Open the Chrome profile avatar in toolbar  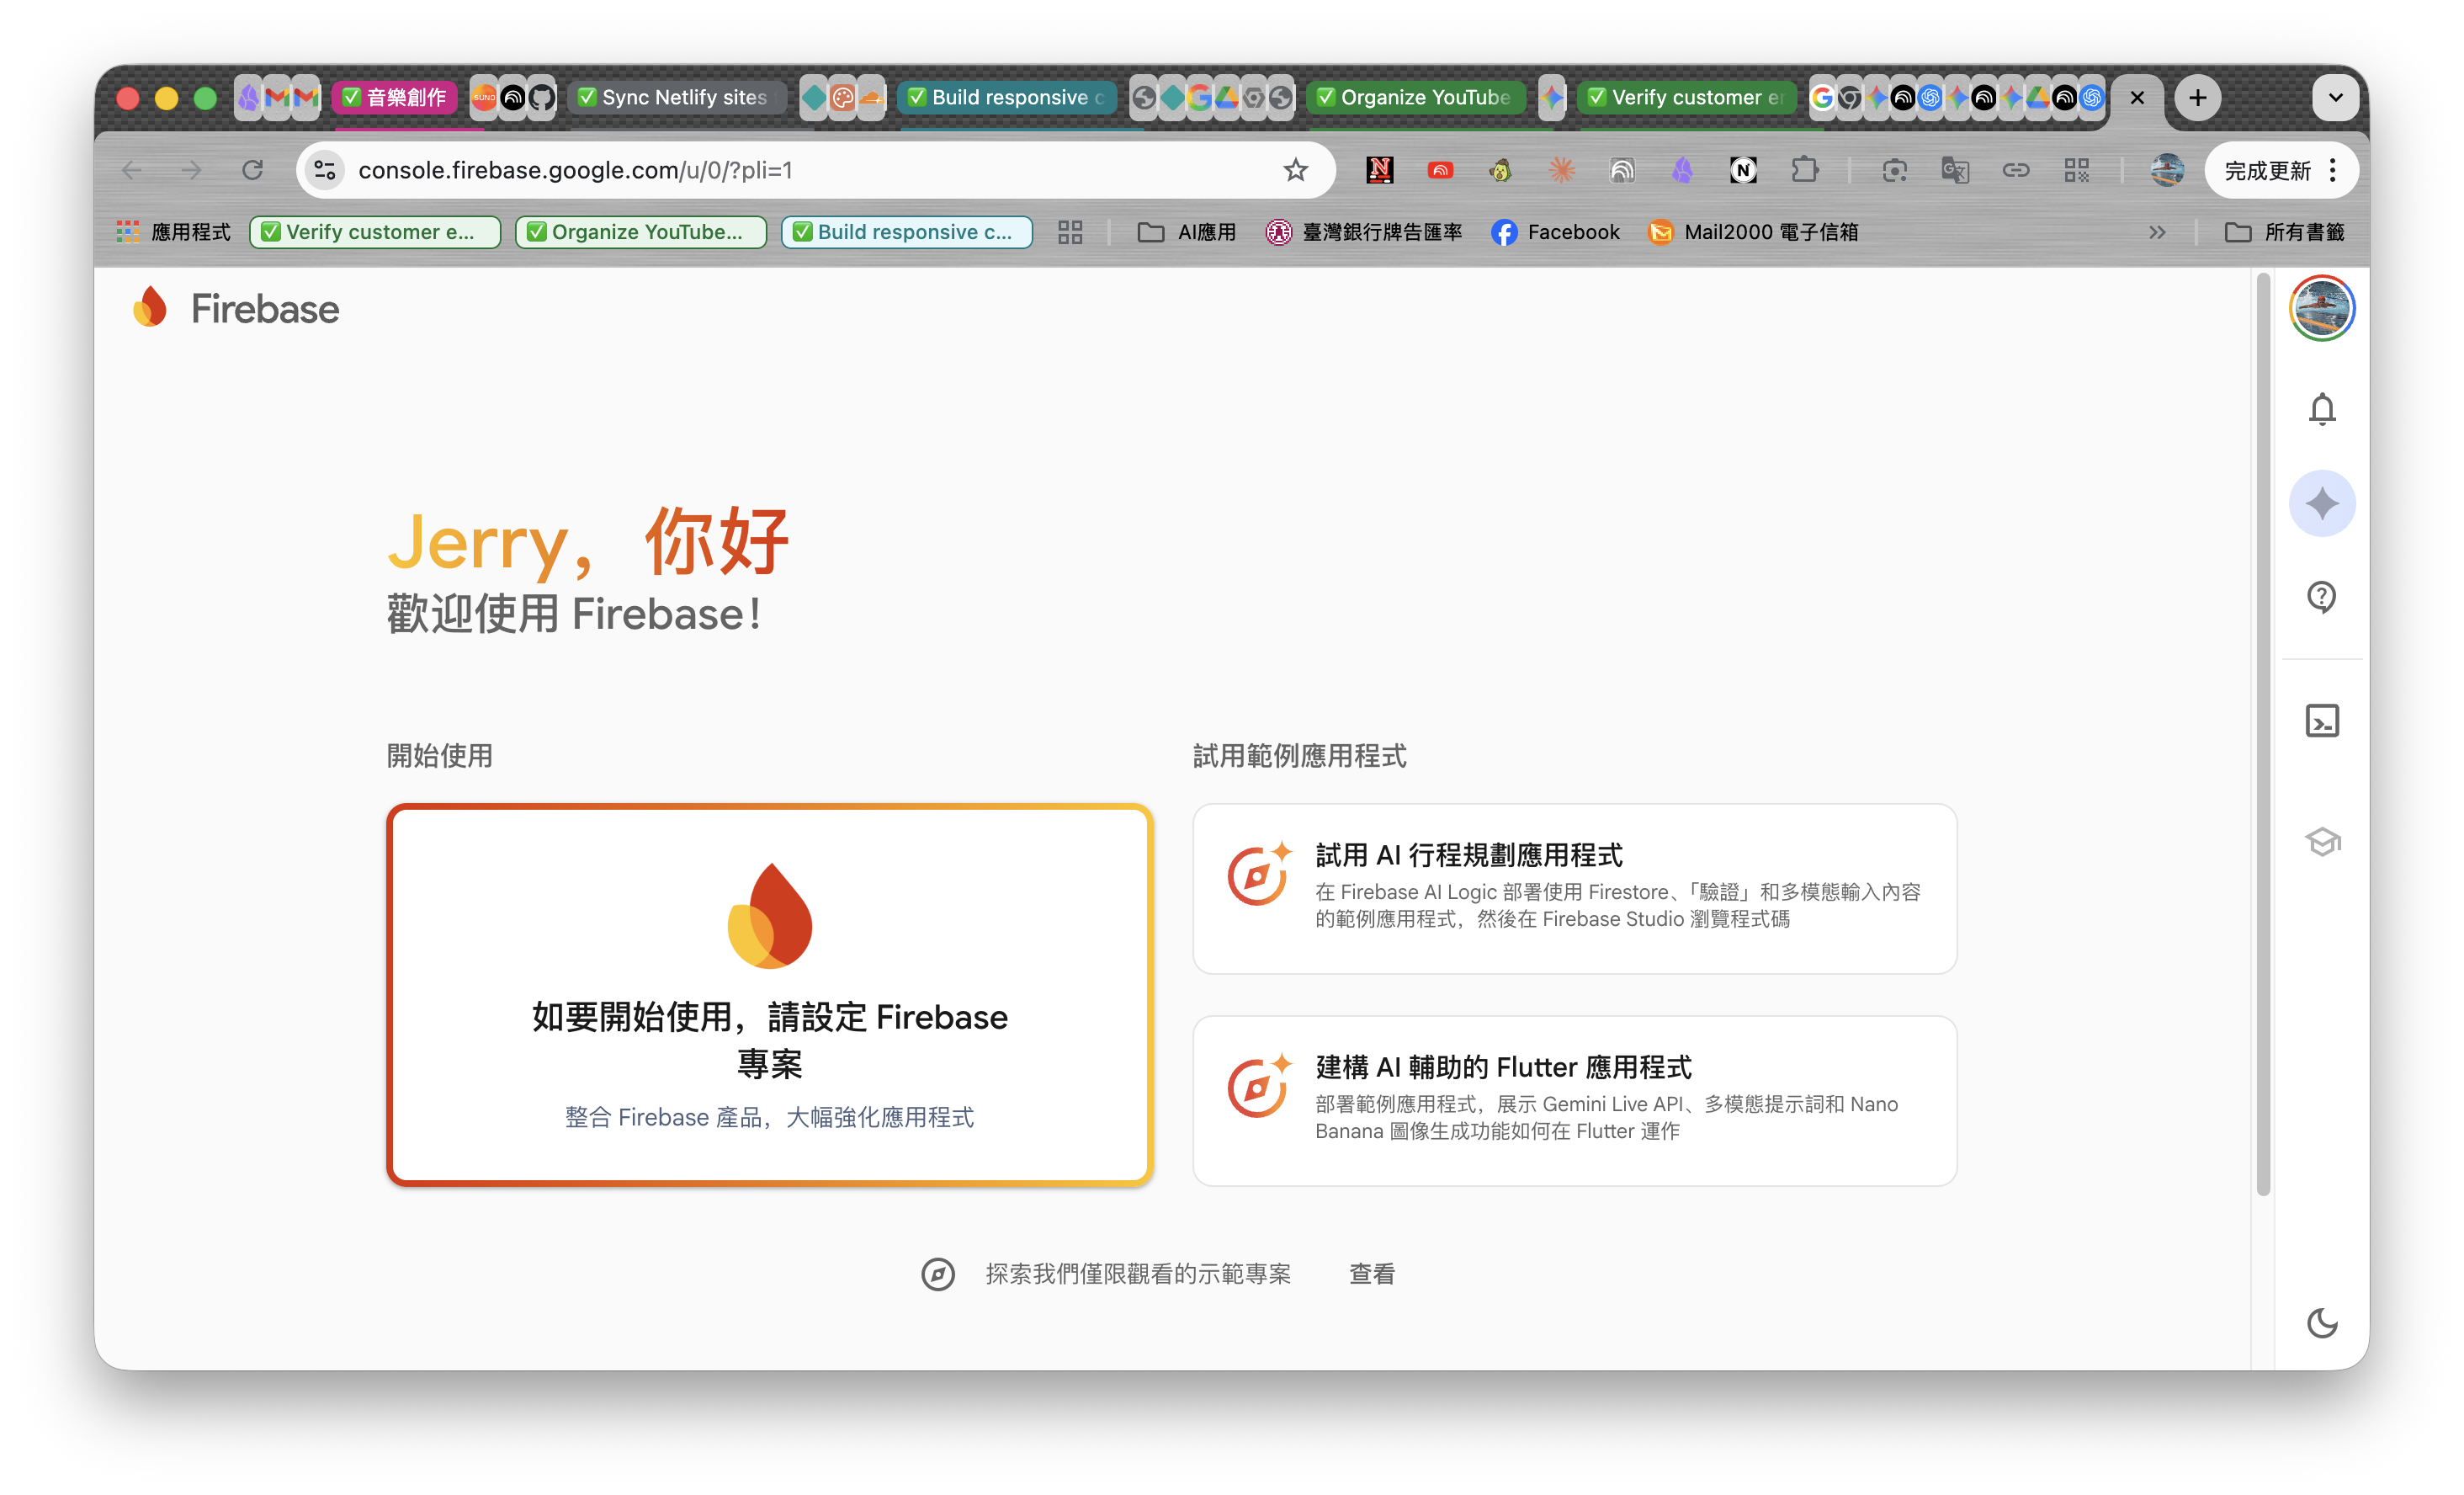[2167, 170]
